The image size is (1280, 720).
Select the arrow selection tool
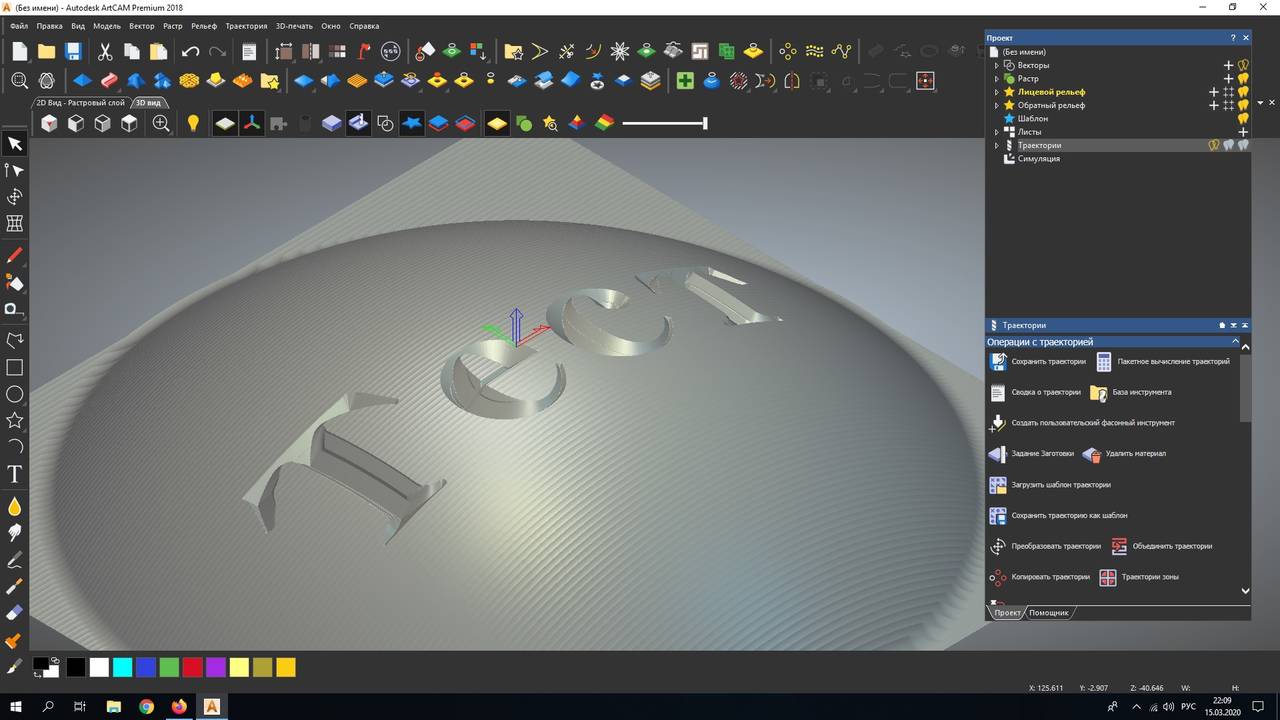tap(15, 144)
